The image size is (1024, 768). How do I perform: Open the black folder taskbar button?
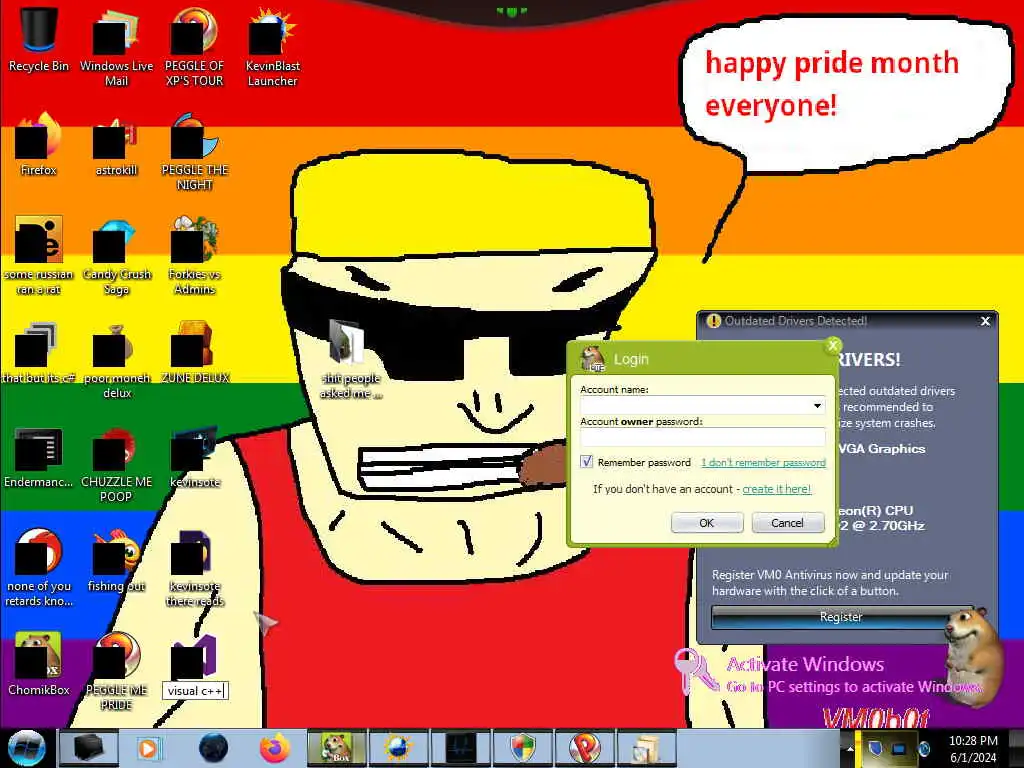tap(88, 748)
